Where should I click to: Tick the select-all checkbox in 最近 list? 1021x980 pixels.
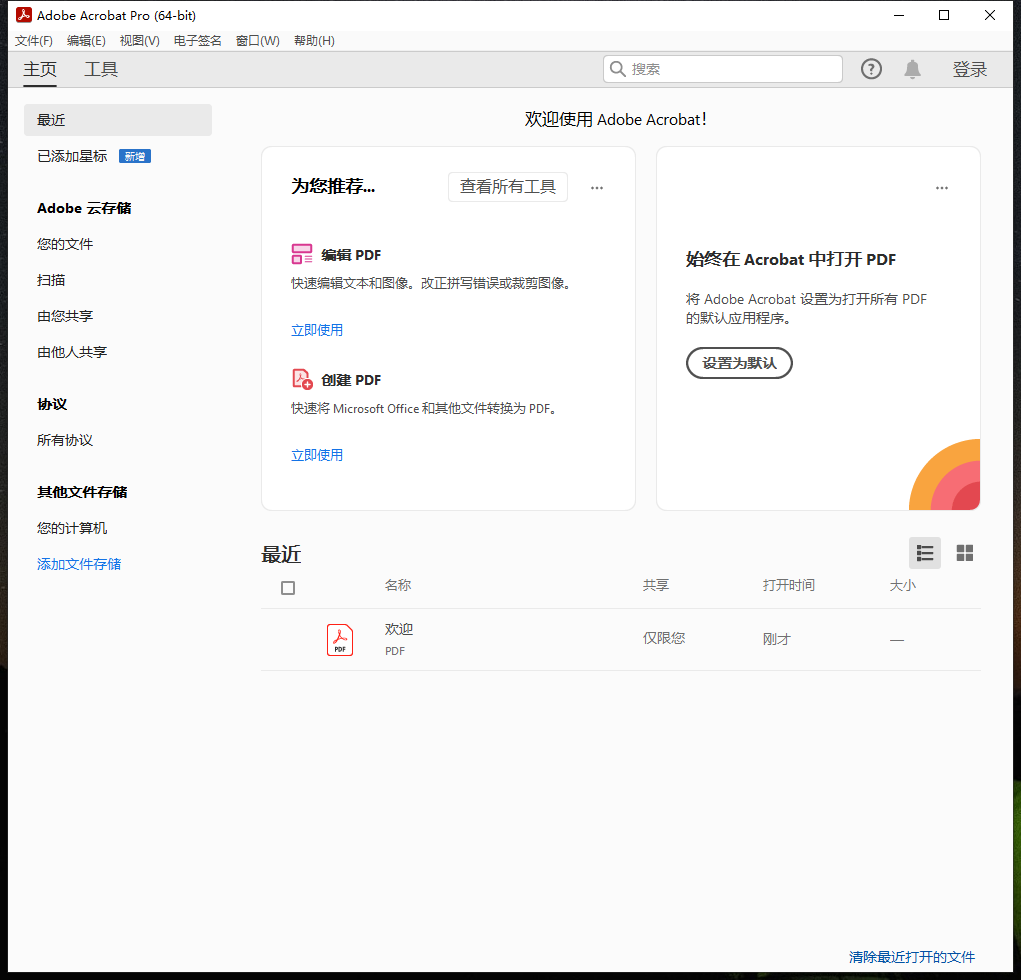coord(288,588)
